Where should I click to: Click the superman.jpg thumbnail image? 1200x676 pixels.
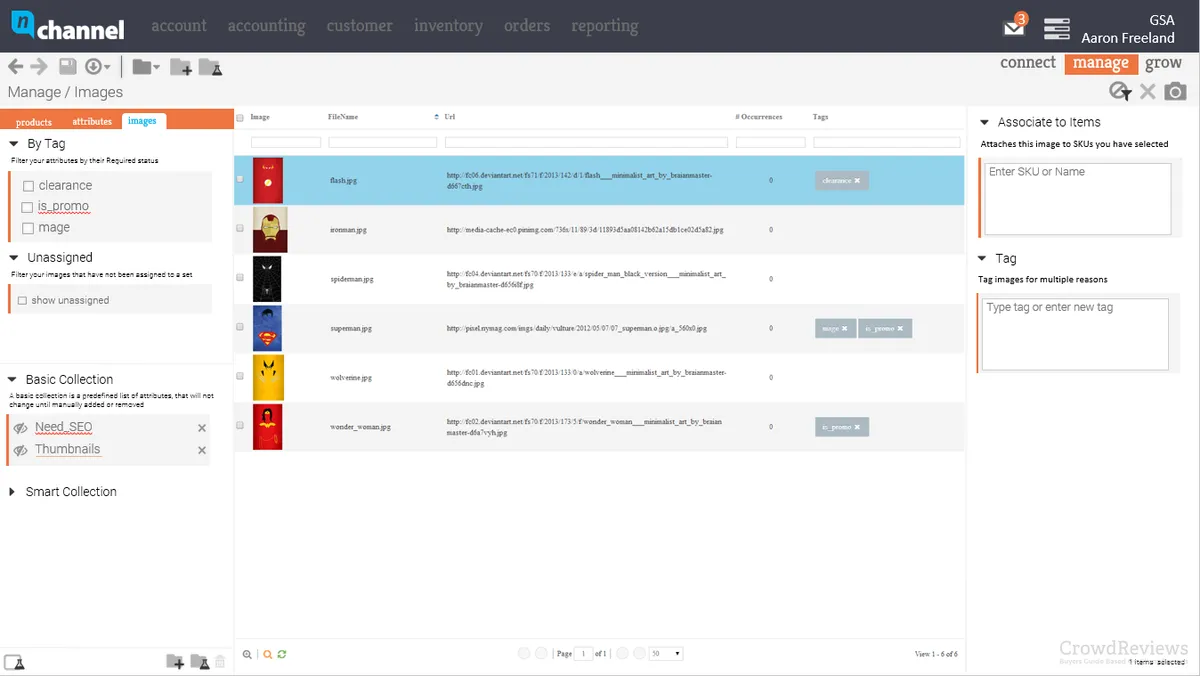(x=267, y=328)
